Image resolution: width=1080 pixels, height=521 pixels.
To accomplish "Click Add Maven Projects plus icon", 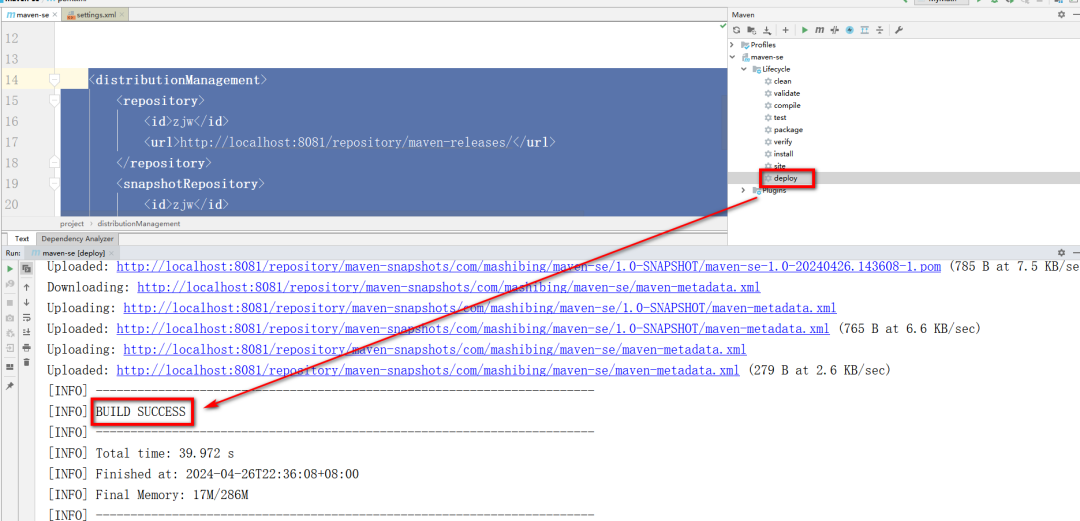I will 785,30.
